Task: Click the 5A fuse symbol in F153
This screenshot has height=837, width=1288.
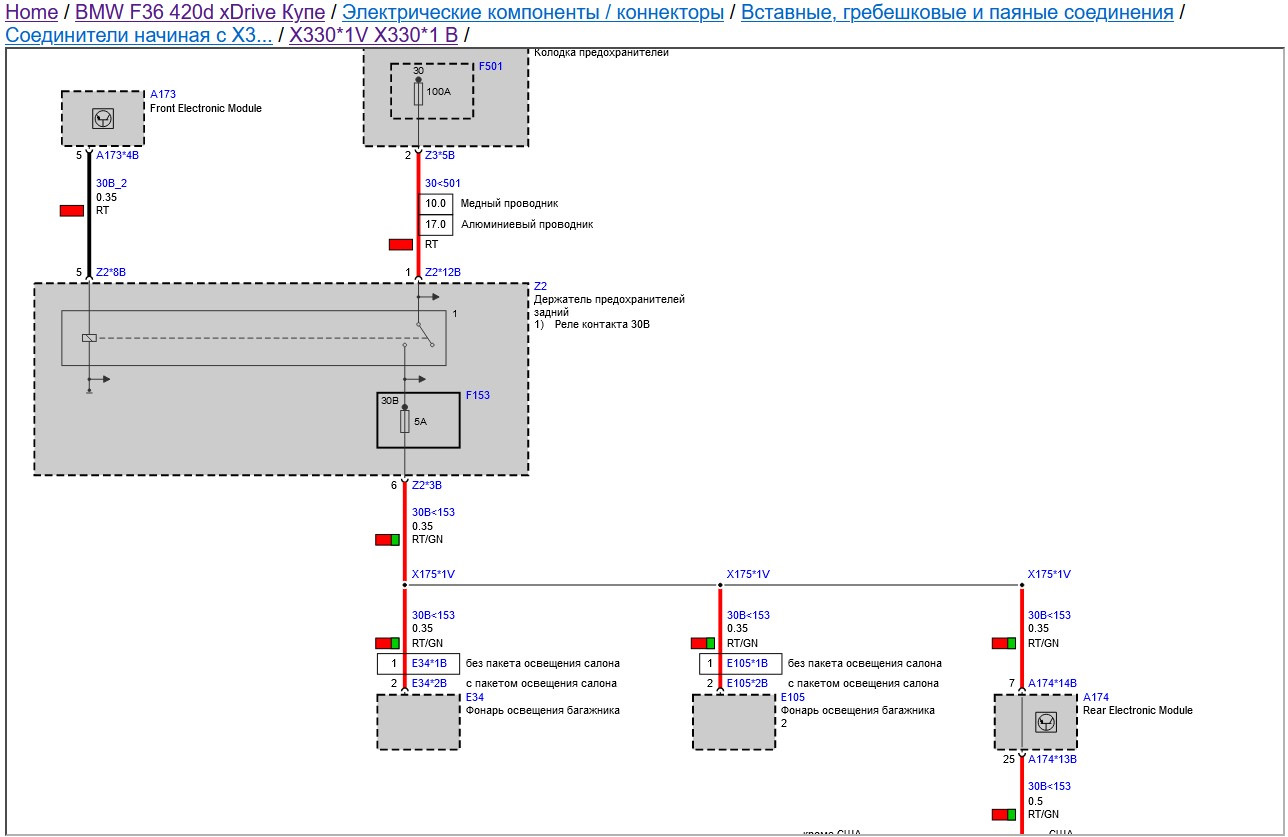Action: tap(405, 422)
